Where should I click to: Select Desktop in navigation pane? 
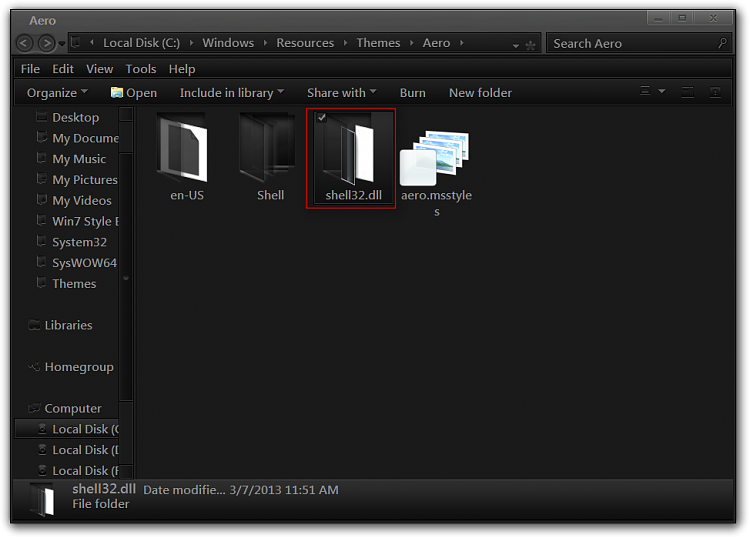point(76,118)
